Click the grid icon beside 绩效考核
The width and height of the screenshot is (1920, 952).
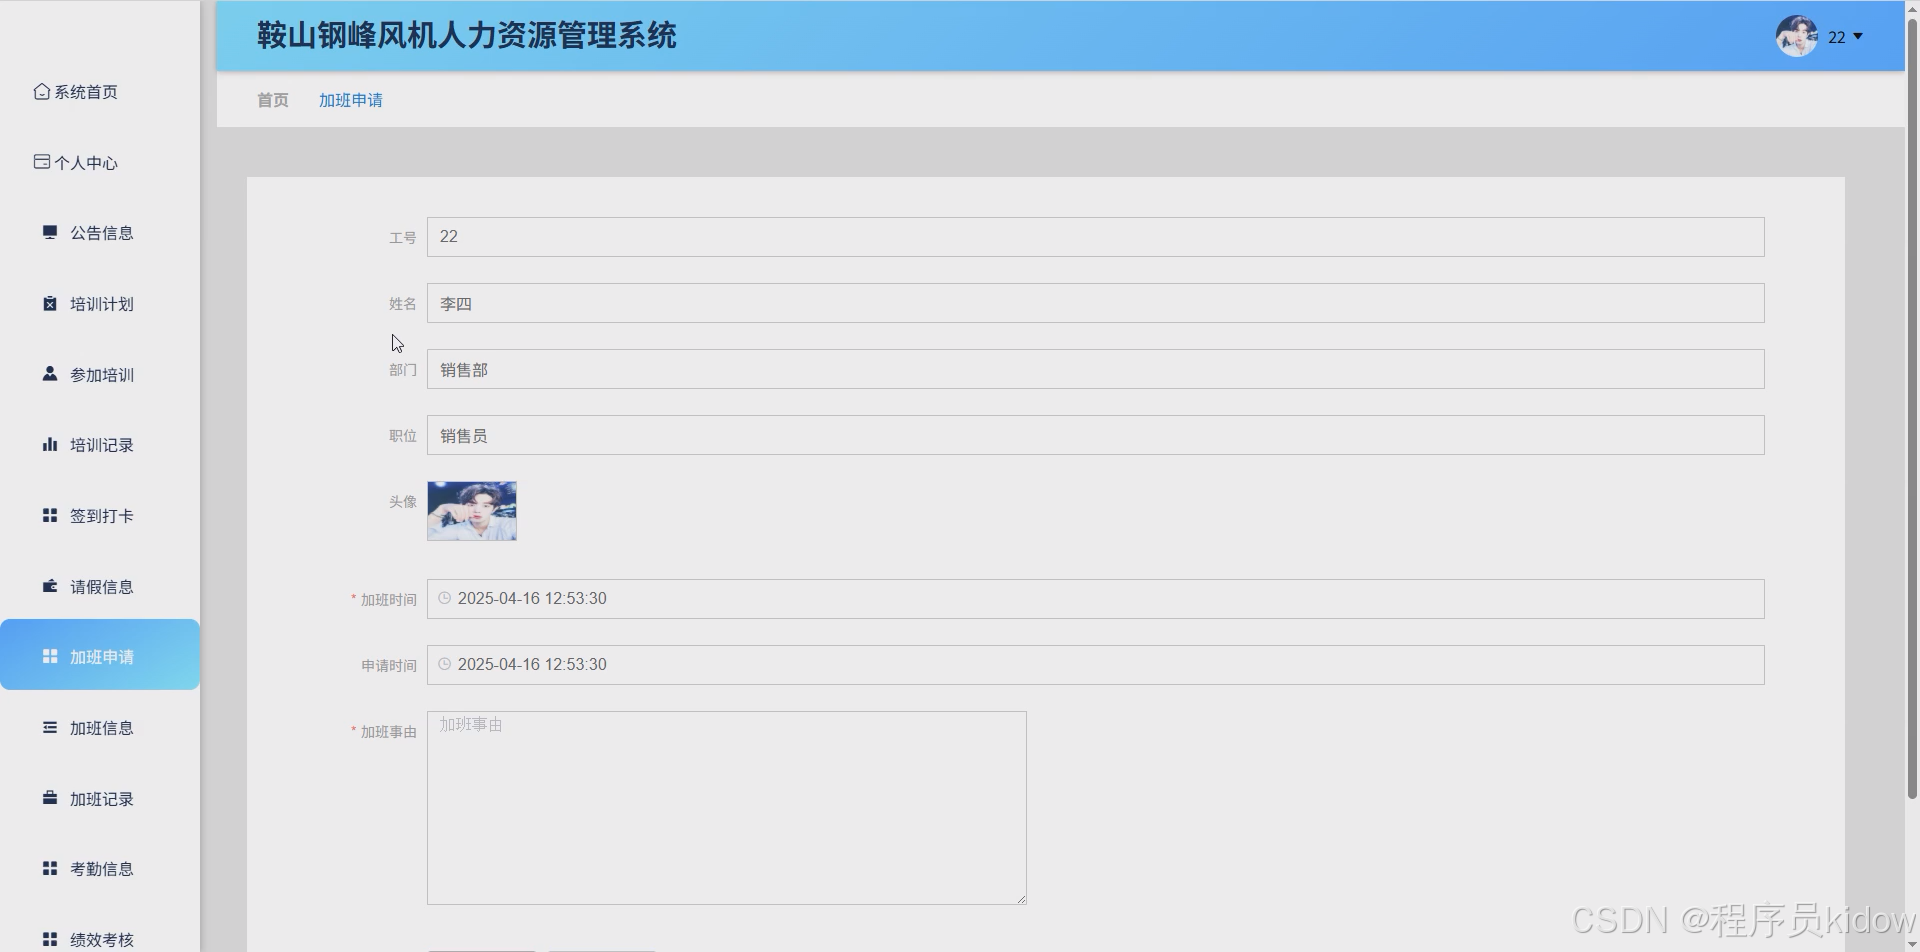50,939
